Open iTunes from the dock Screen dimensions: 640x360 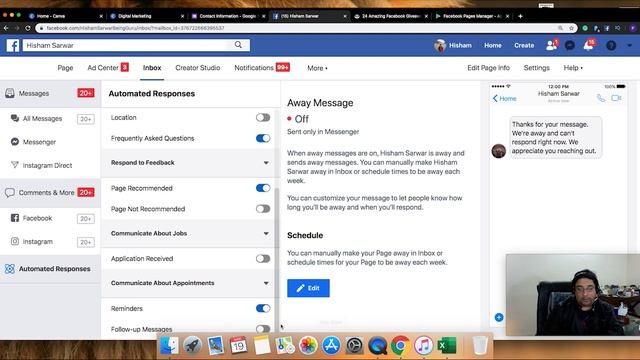[424, 346]
